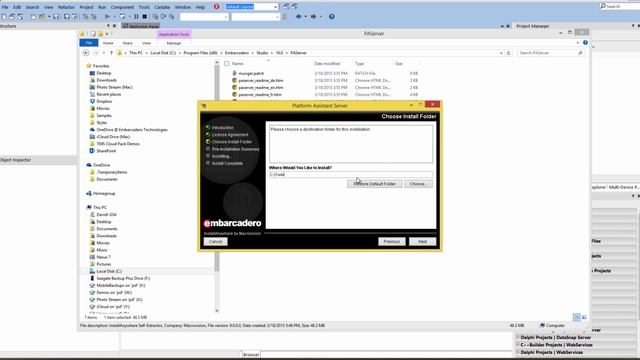
Task: Select paserver_readme_de.htm file
Action: pos(261,80)
